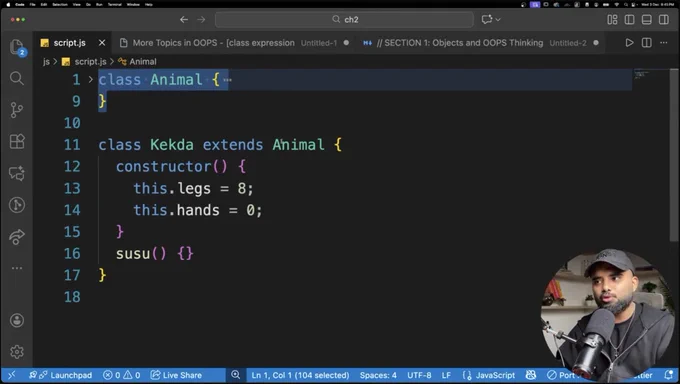Open notifications bell in status bar
Viewport: 680px width, 384px height.
click(x=669, y=375)
